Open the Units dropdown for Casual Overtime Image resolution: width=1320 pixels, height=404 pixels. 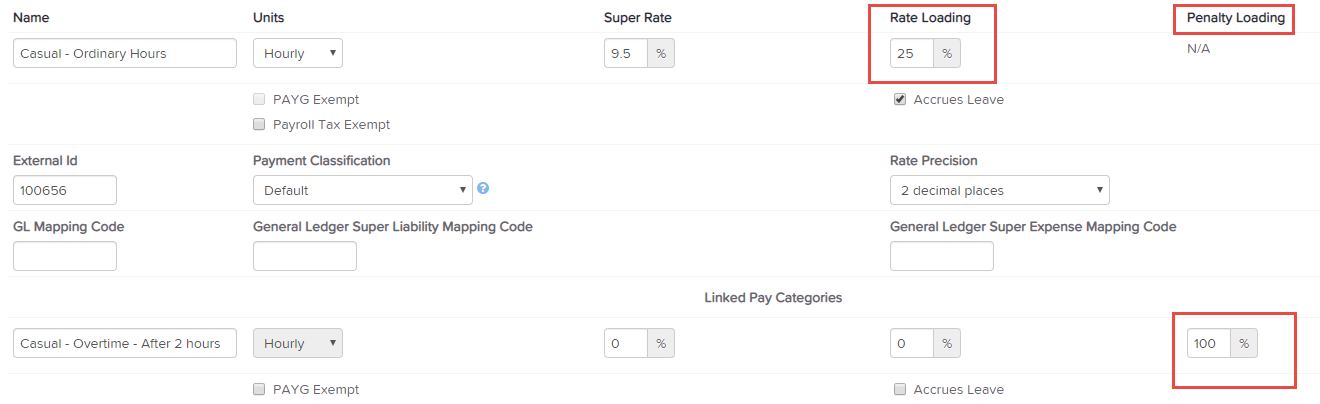tap(298, 343)
